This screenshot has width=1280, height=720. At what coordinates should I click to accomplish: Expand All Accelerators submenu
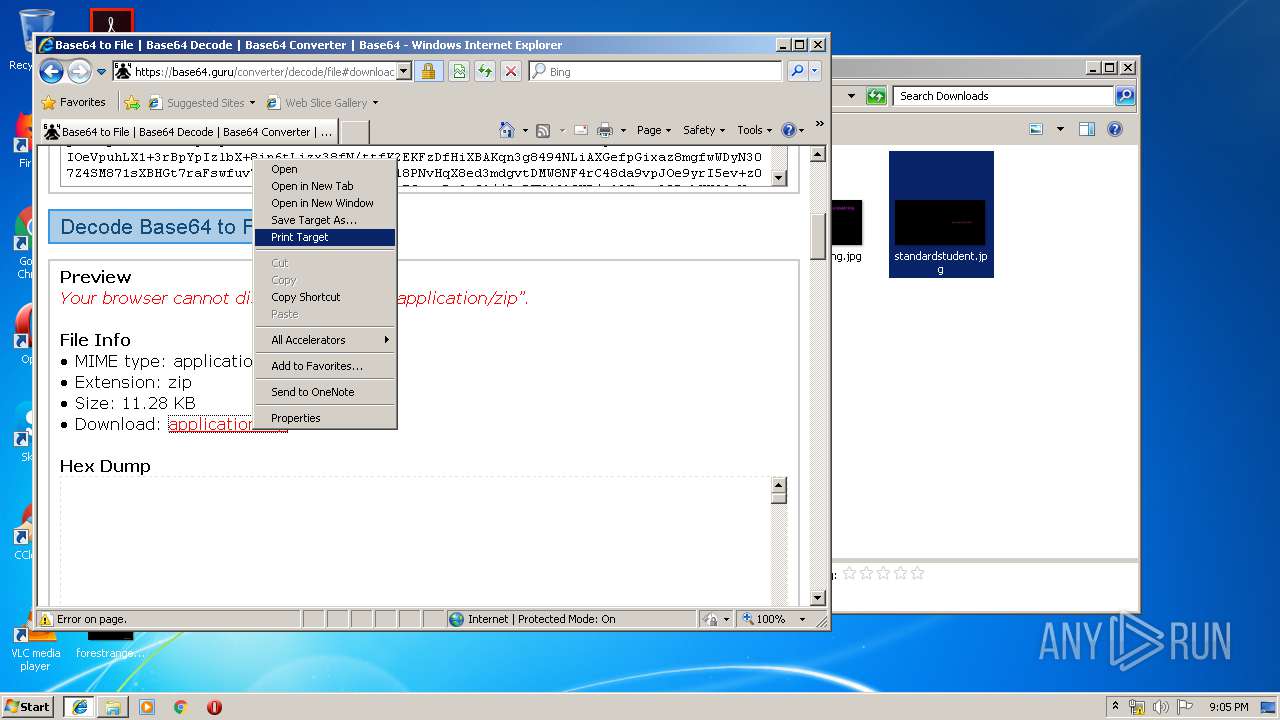[x=325, y=340]
